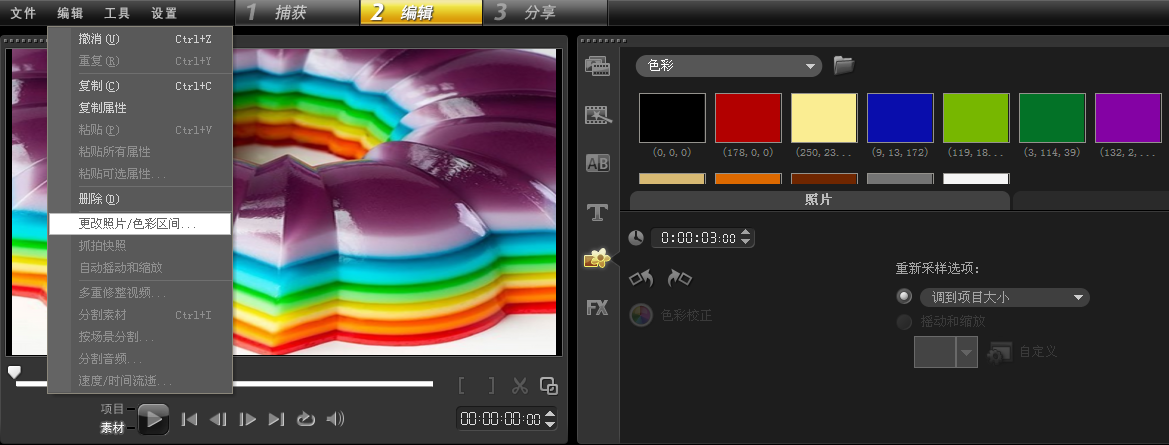Open the Title library AB icon
This screenshot has height=445, width=1169.
click(x=598, y=163)
